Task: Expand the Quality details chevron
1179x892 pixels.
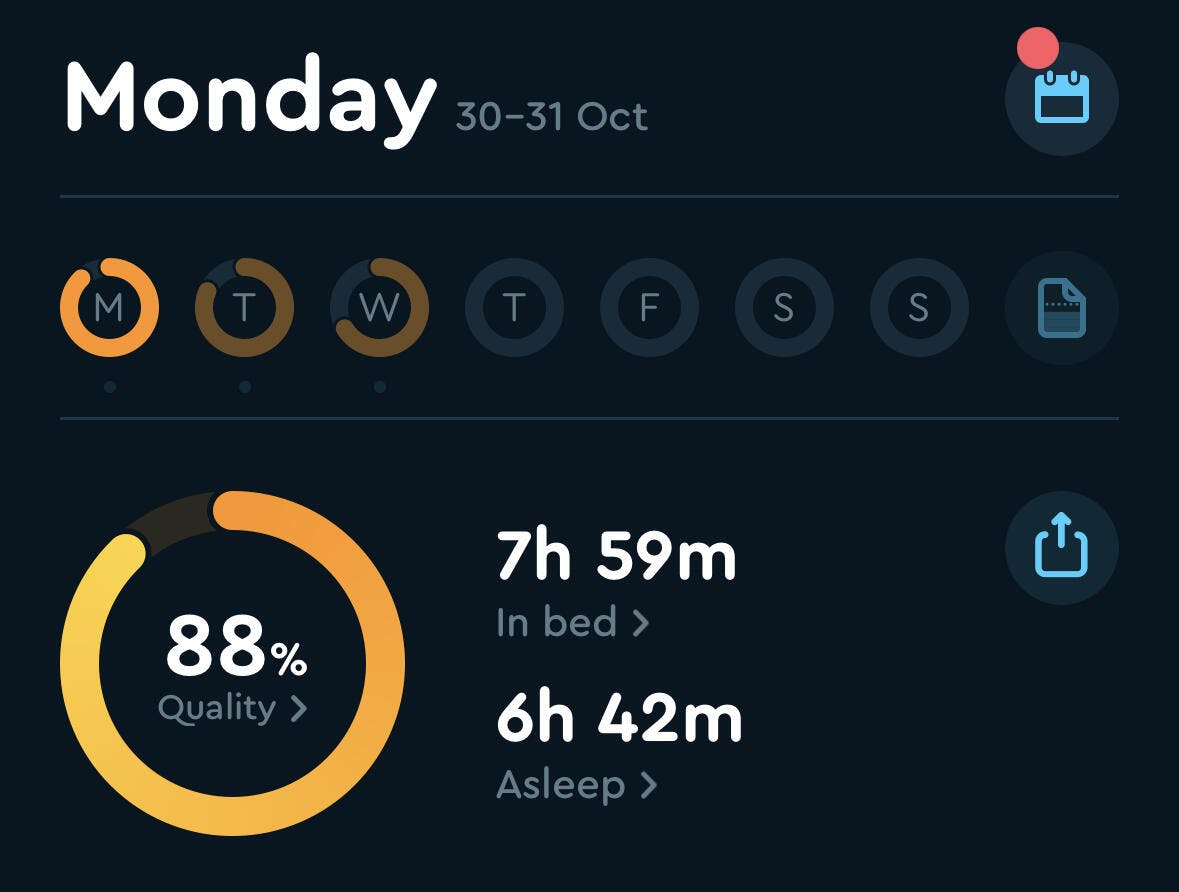Action: click(x=298, y=709)
